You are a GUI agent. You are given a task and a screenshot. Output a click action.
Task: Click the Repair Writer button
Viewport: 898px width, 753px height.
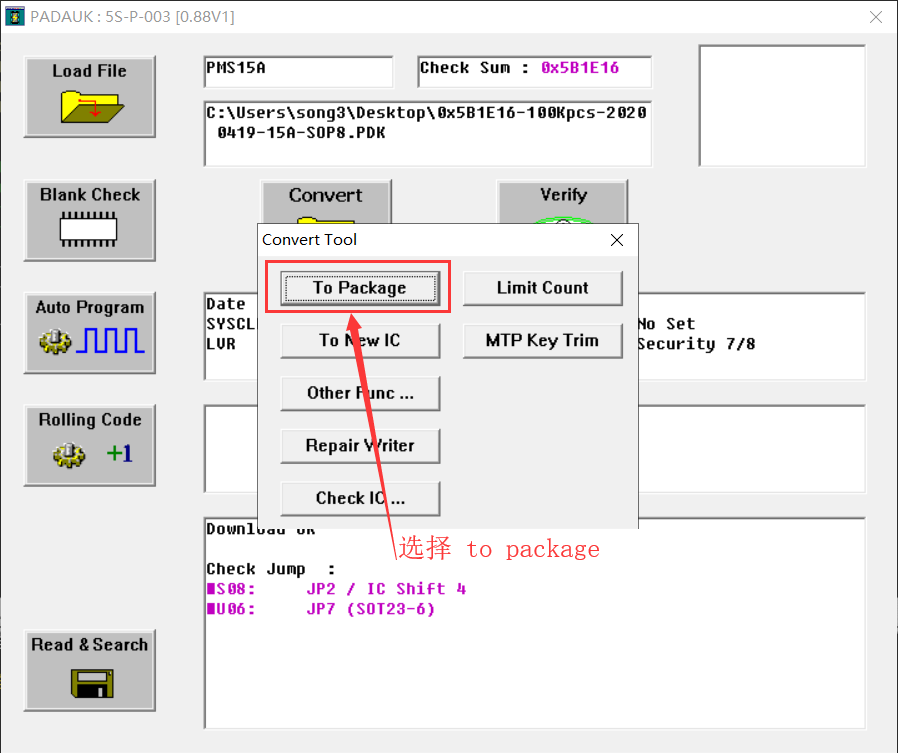click(x=359, y=446)
